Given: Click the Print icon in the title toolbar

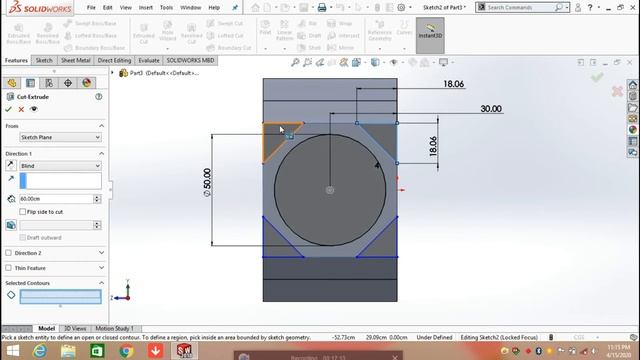Looking at the screenshot, I should [322, 7].
